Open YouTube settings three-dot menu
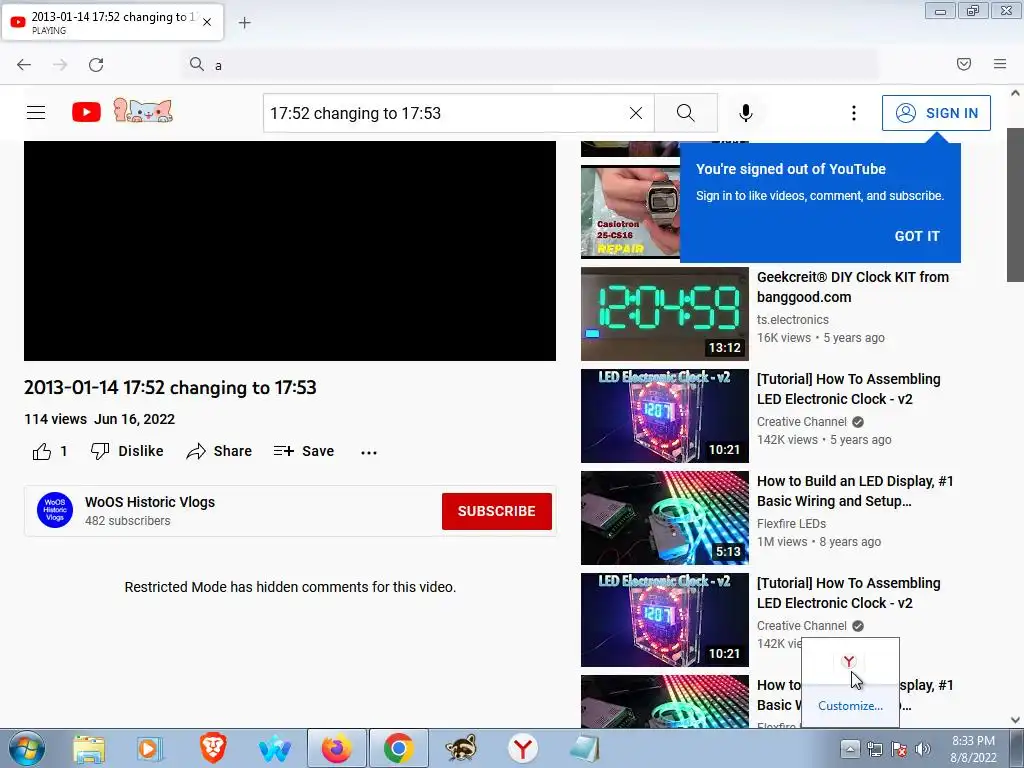This screenshot has height=768, width=1024. tap(854, 113)
